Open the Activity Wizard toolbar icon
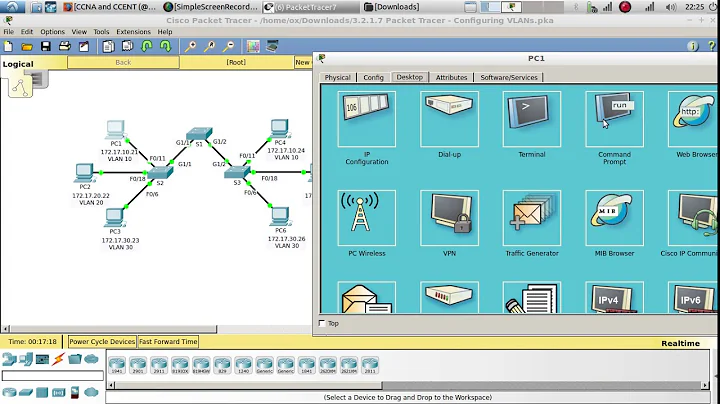The image size is (720, 404). (x=84, y=46)
